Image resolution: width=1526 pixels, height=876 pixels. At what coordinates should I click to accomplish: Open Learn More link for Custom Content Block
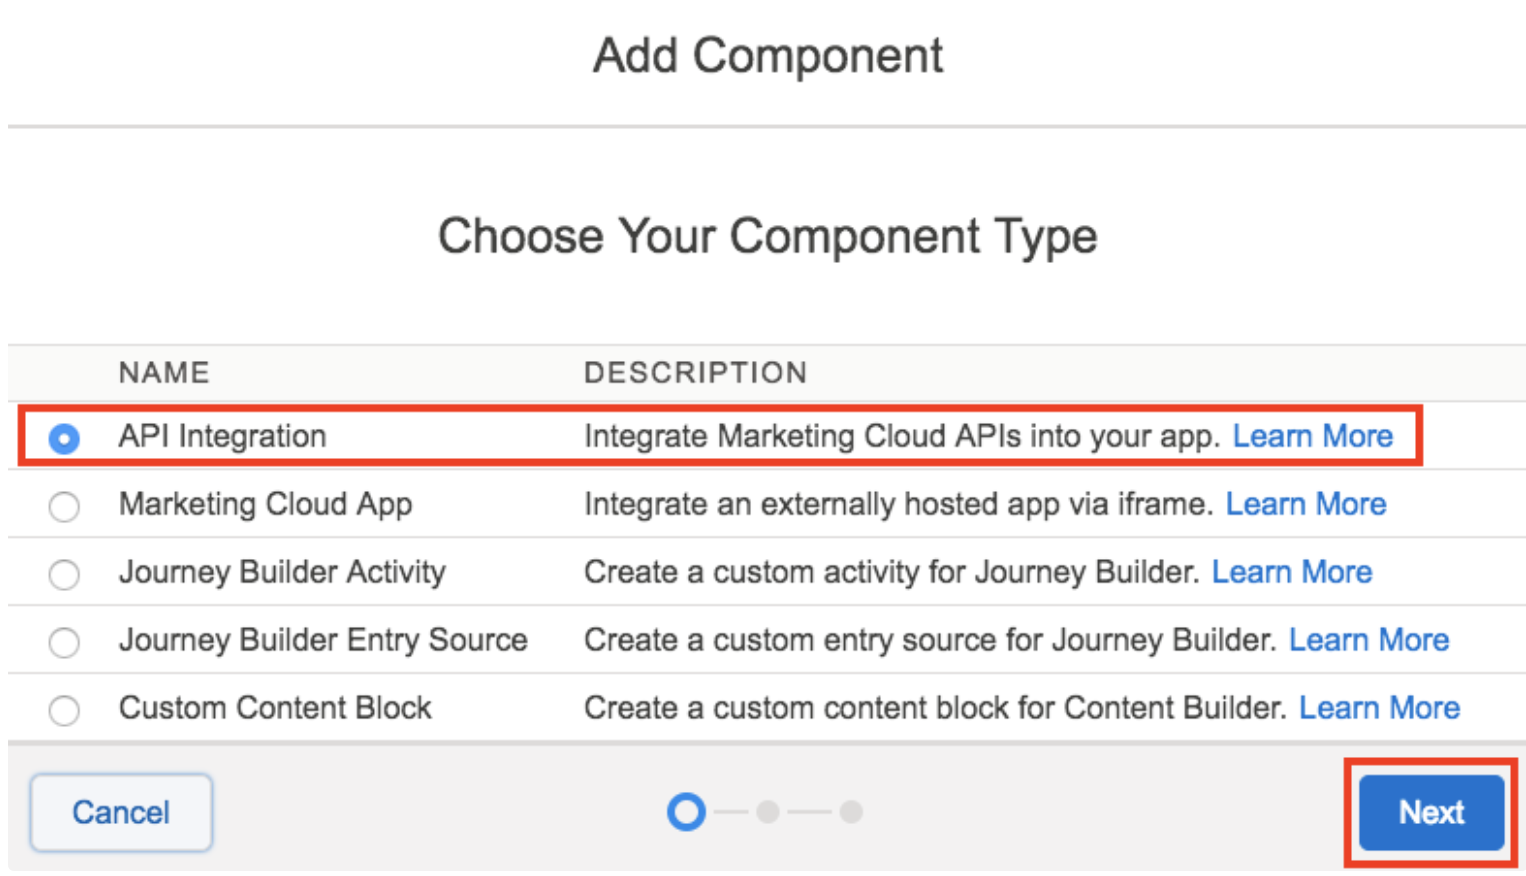[1378, 708]
